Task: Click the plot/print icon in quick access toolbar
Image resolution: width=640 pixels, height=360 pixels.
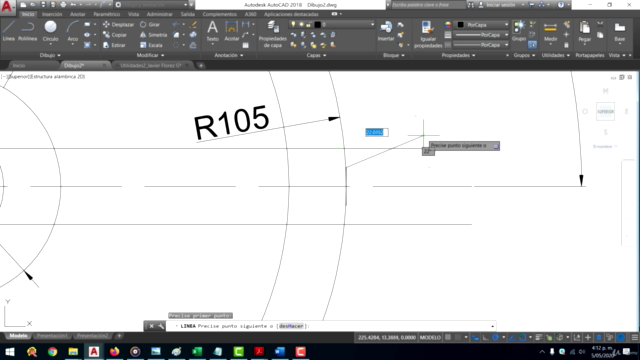Action: (63, 4)
